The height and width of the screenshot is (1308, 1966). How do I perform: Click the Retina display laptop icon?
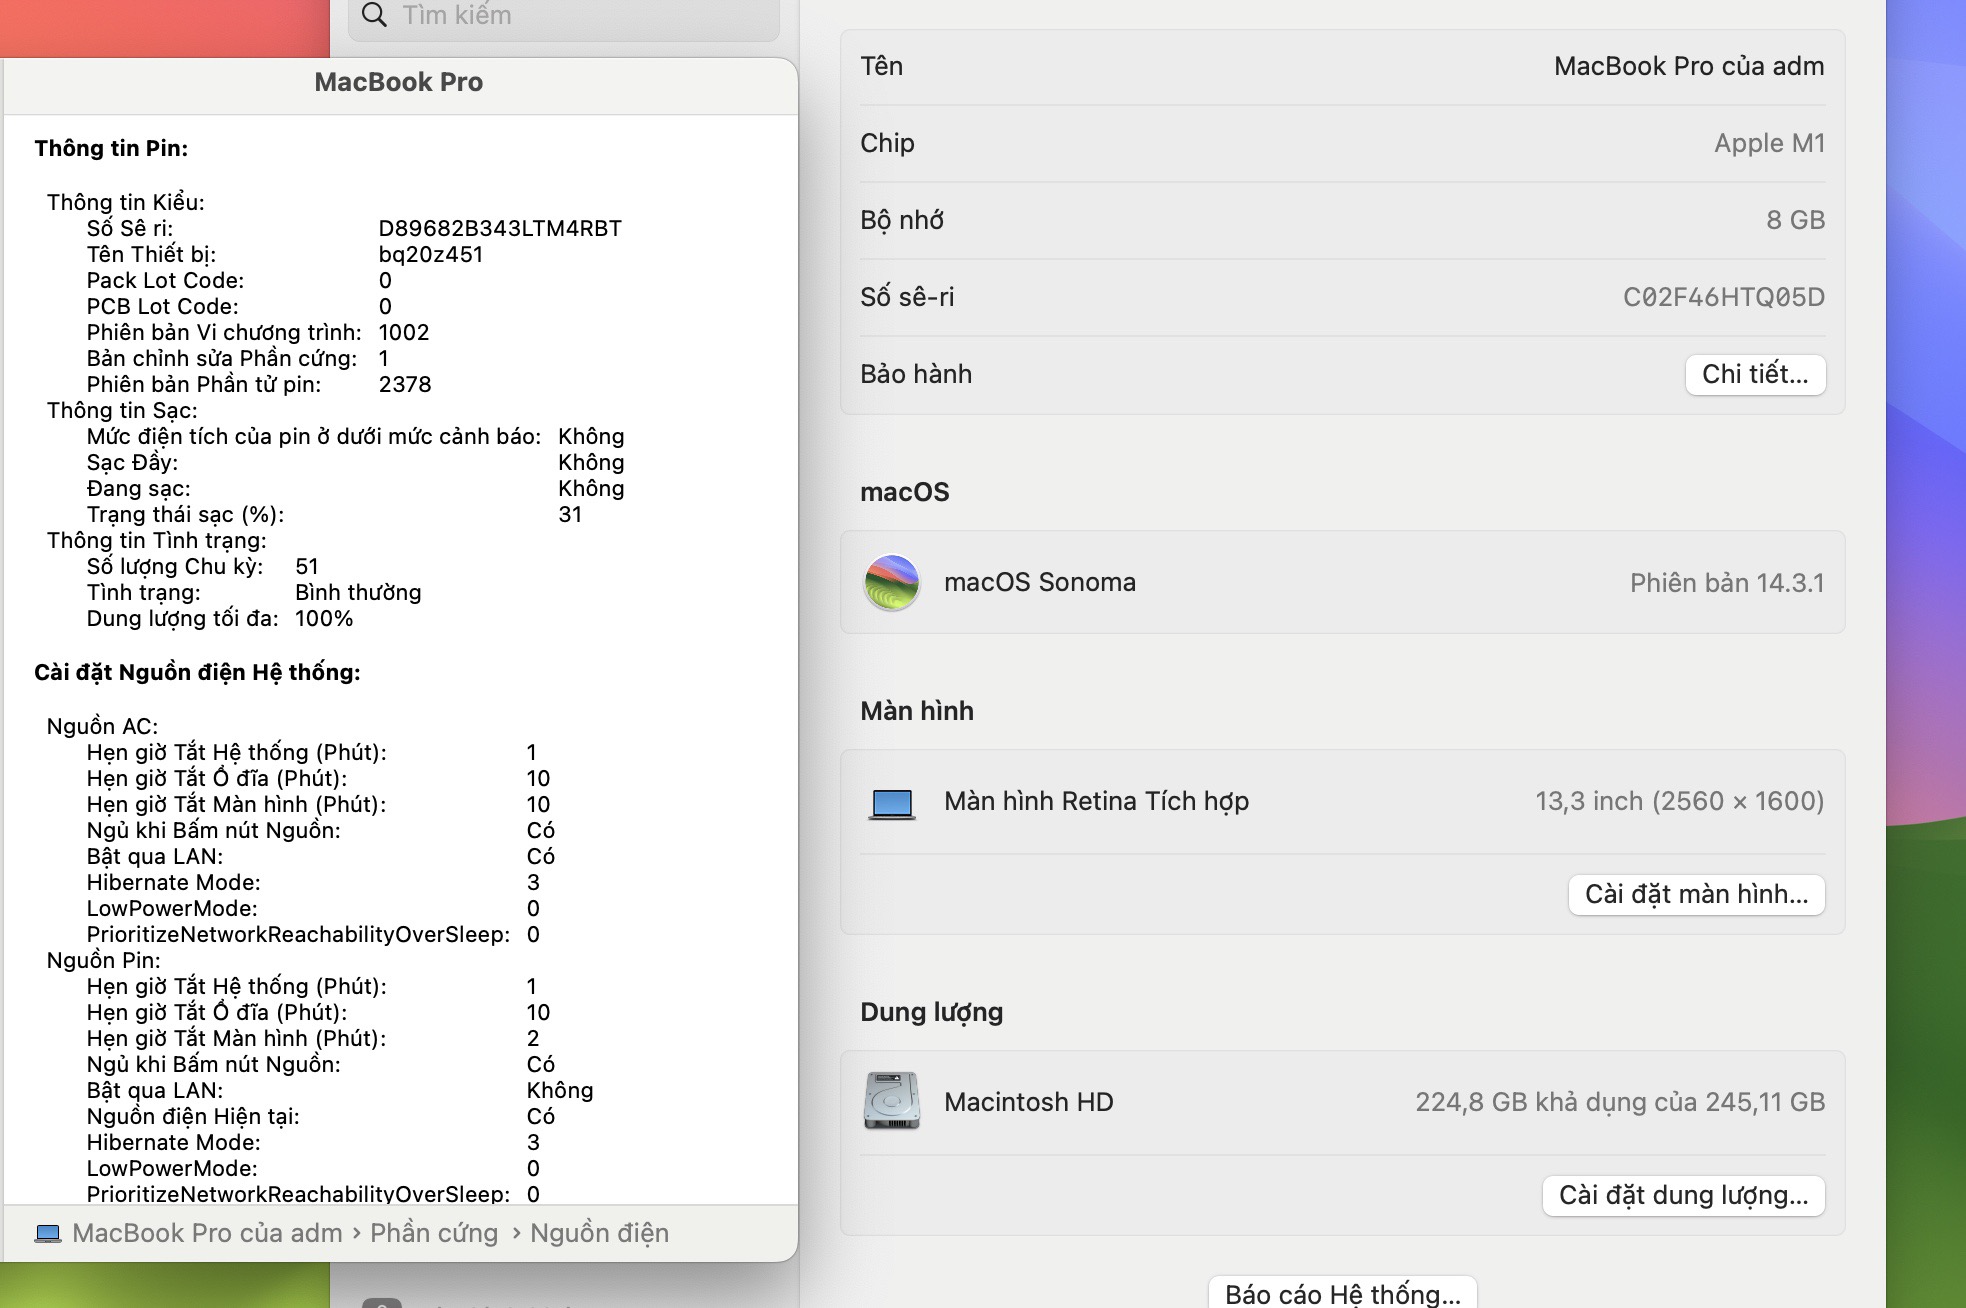[x=892, y=803]
